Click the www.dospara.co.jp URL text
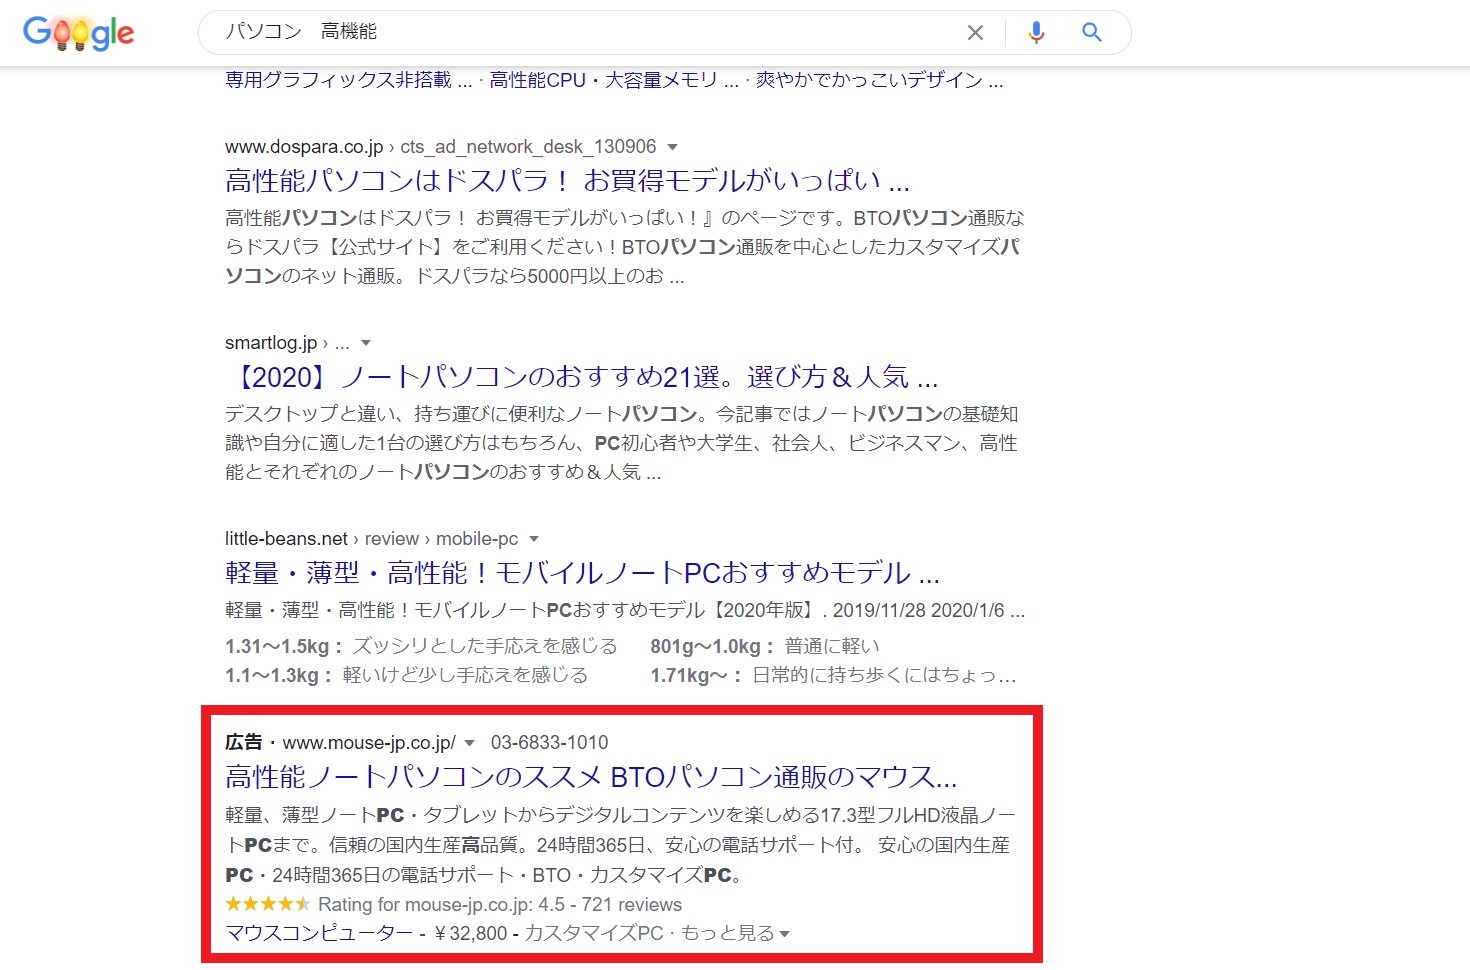Screen dimensions: 1470x970 tap(304, 147)
